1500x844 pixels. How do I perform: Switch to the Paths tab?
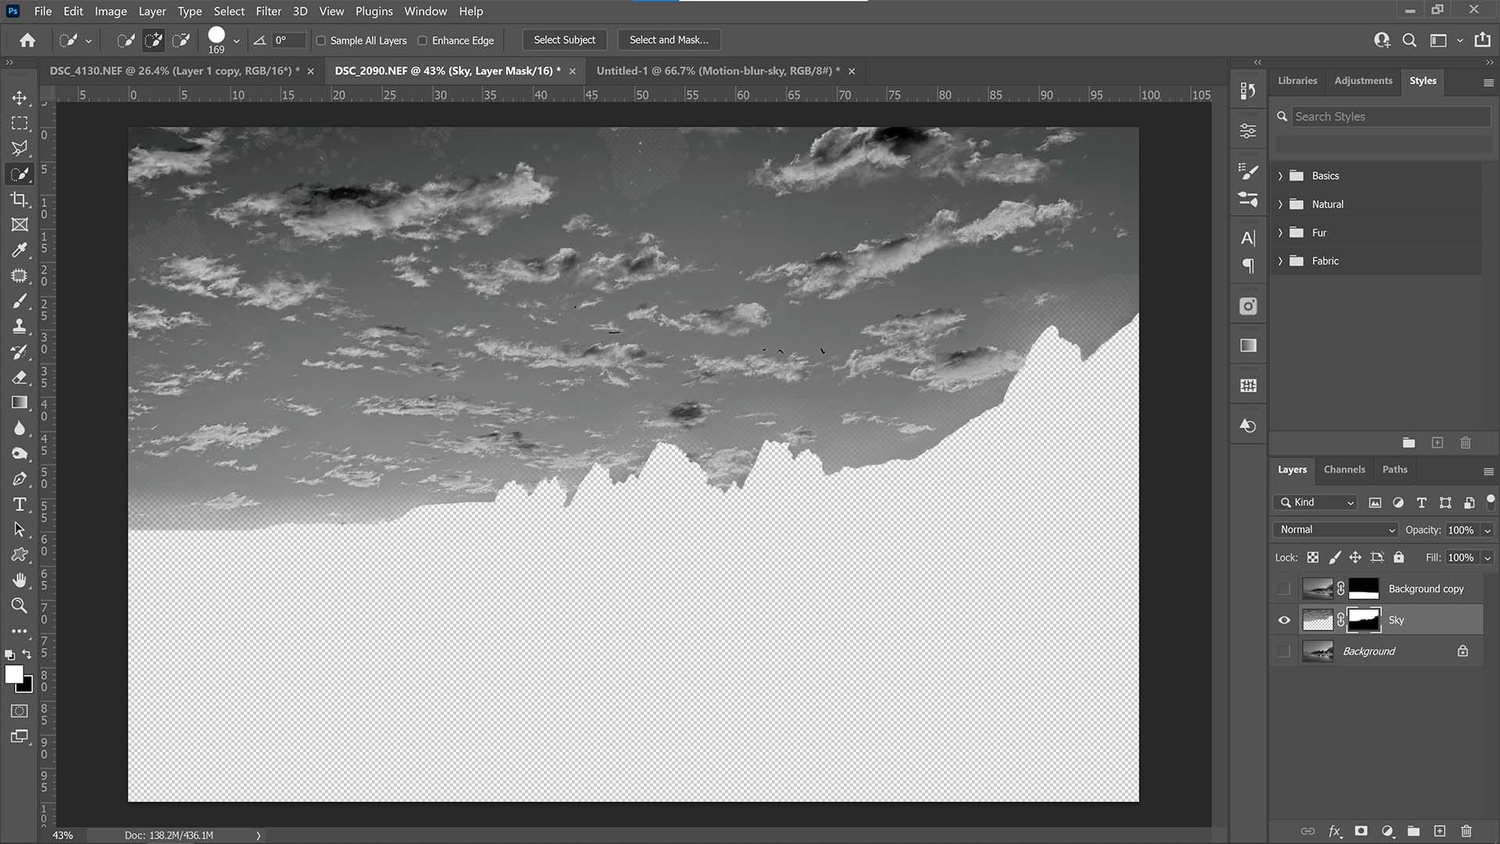click(x=1395, y=469)
